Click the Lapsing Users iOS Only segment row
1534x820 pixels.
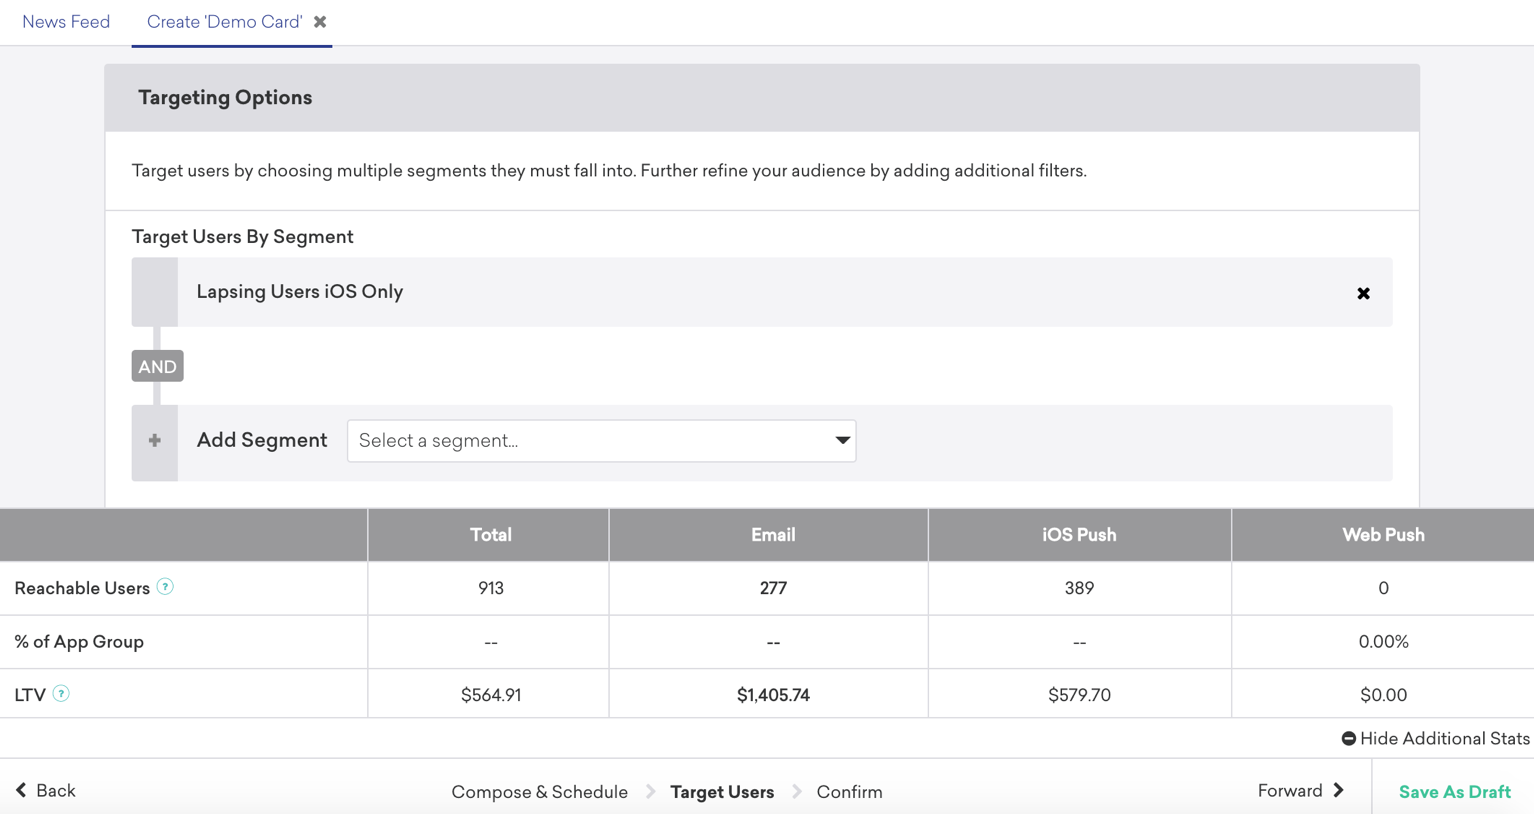coord(762,292)
